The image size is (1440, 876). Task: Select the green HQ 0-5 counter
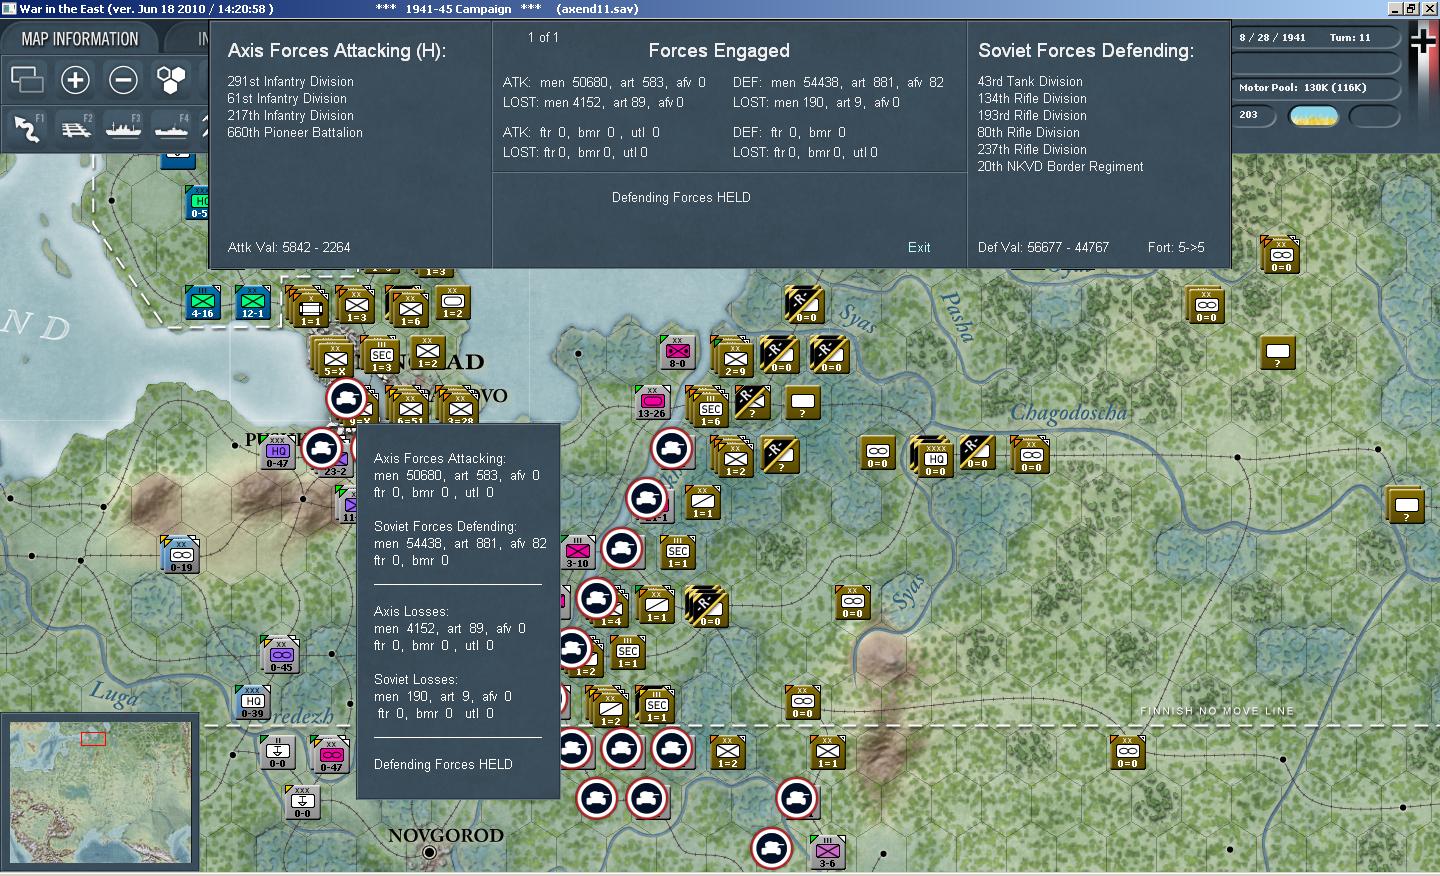tap(199, 203)
